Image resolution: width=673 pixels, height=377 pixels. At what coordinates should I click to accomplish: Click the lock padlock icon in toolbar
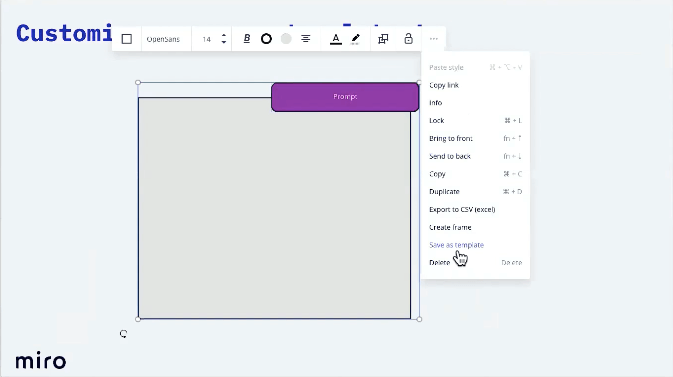[408, 39]
